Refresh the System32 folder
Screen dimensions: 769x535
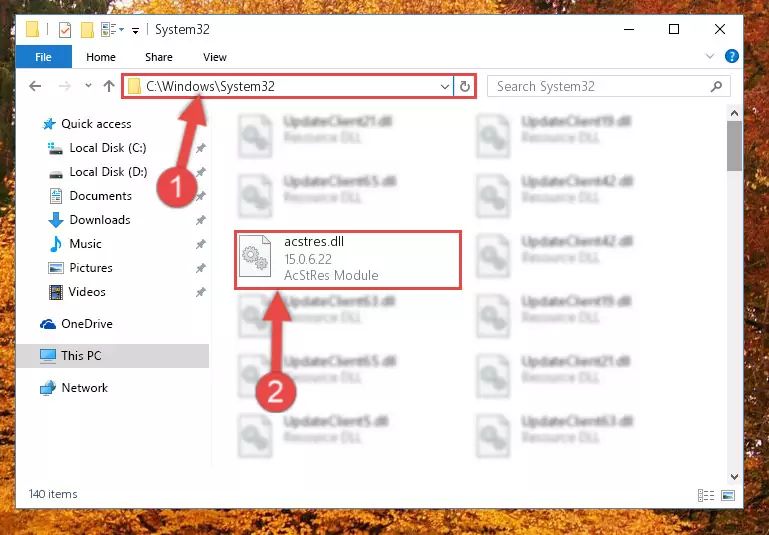pos(464,87)
